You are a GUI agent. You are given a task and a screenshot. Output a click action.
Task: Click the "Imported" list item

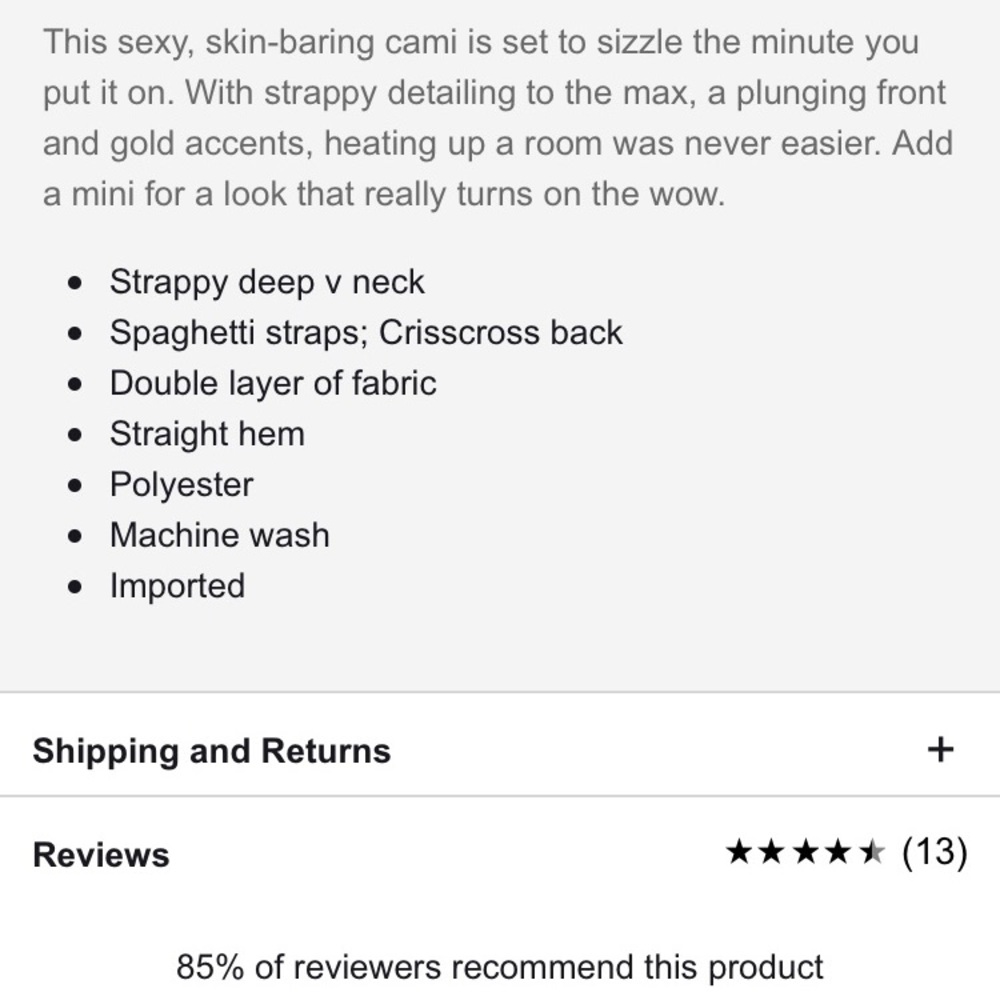coord(177,586)
